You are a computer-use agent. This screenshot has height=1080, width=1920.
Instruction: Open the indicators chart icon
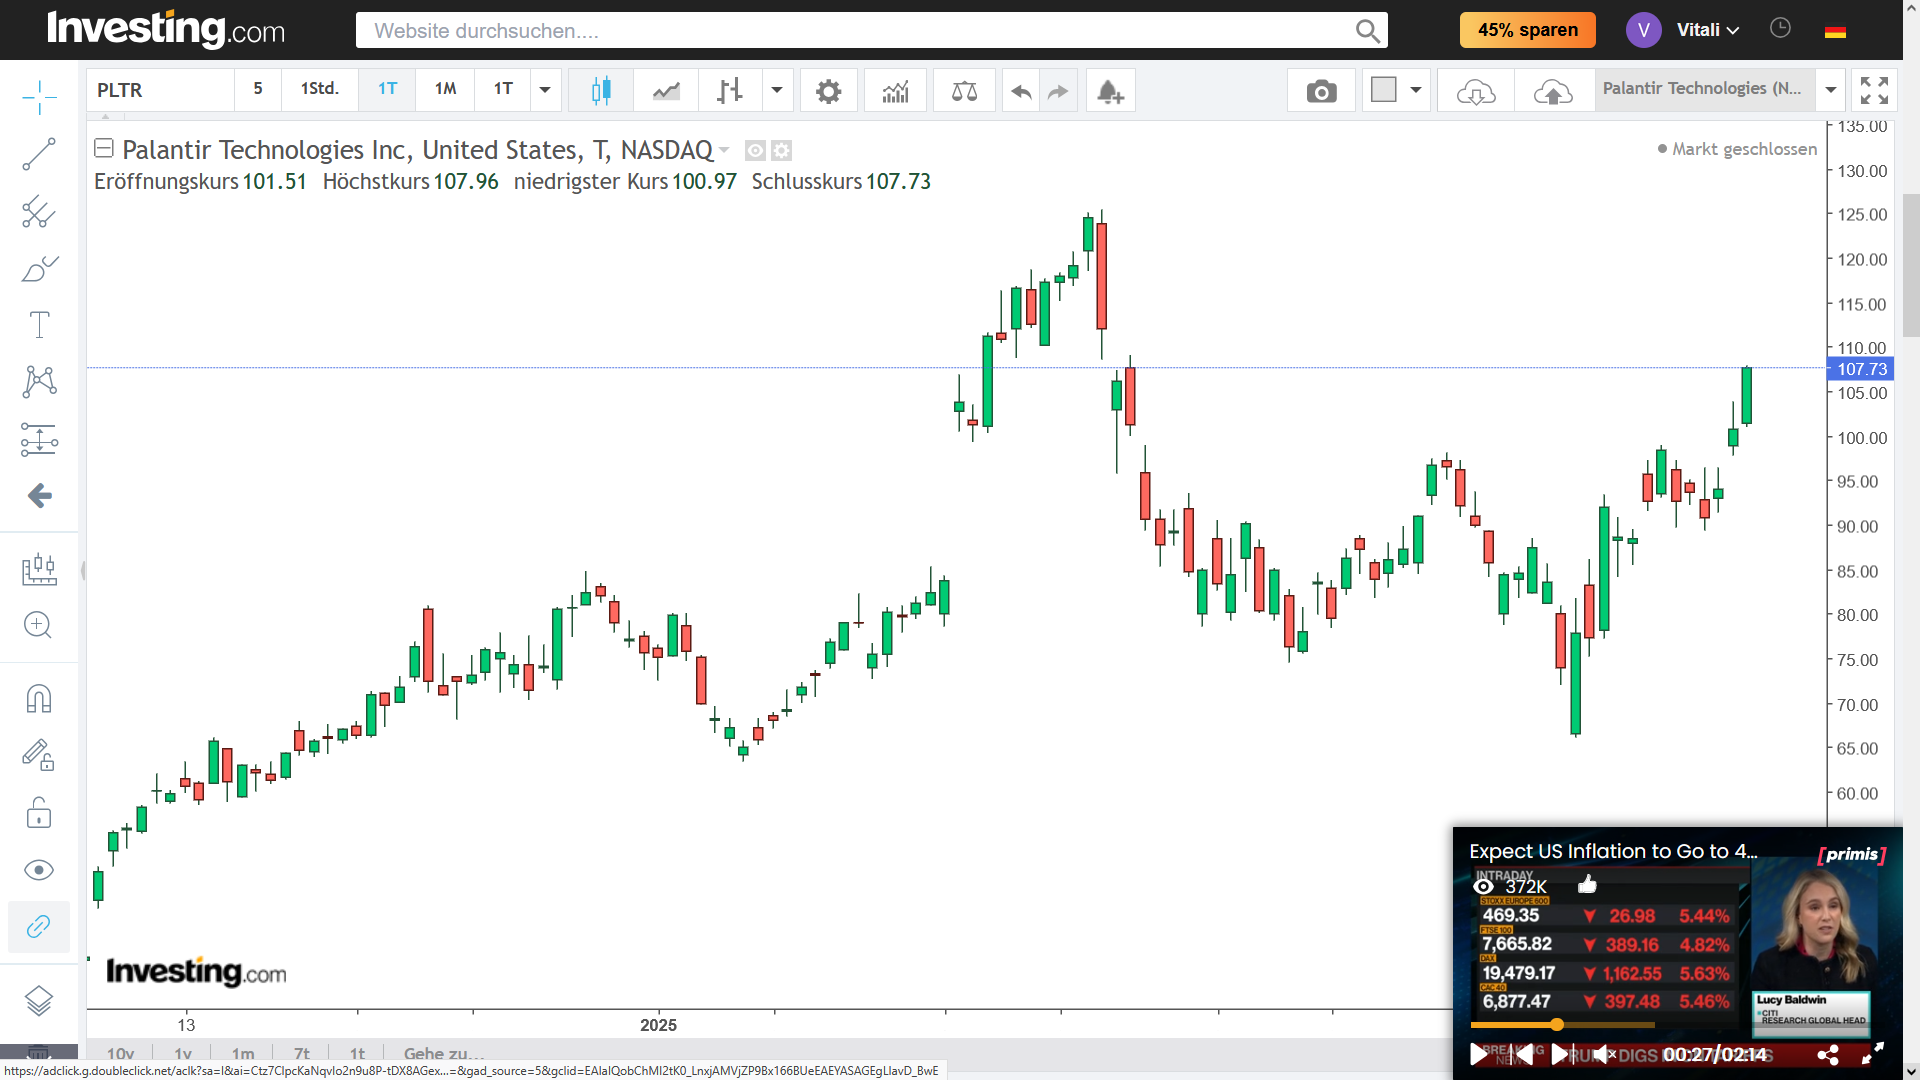point(895,91)
